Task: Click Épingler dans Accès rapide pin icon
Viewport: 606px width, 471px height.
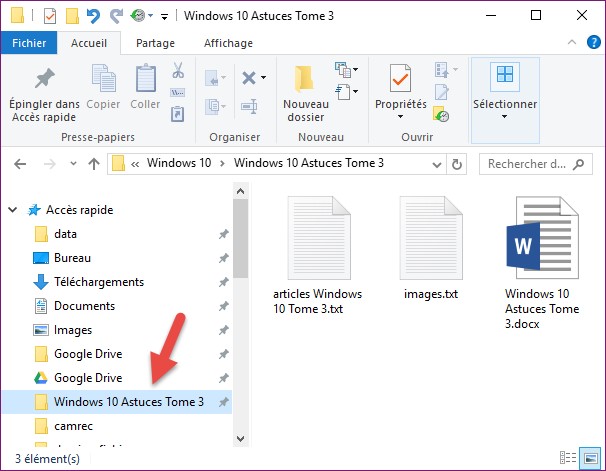Action: point(43,79)
